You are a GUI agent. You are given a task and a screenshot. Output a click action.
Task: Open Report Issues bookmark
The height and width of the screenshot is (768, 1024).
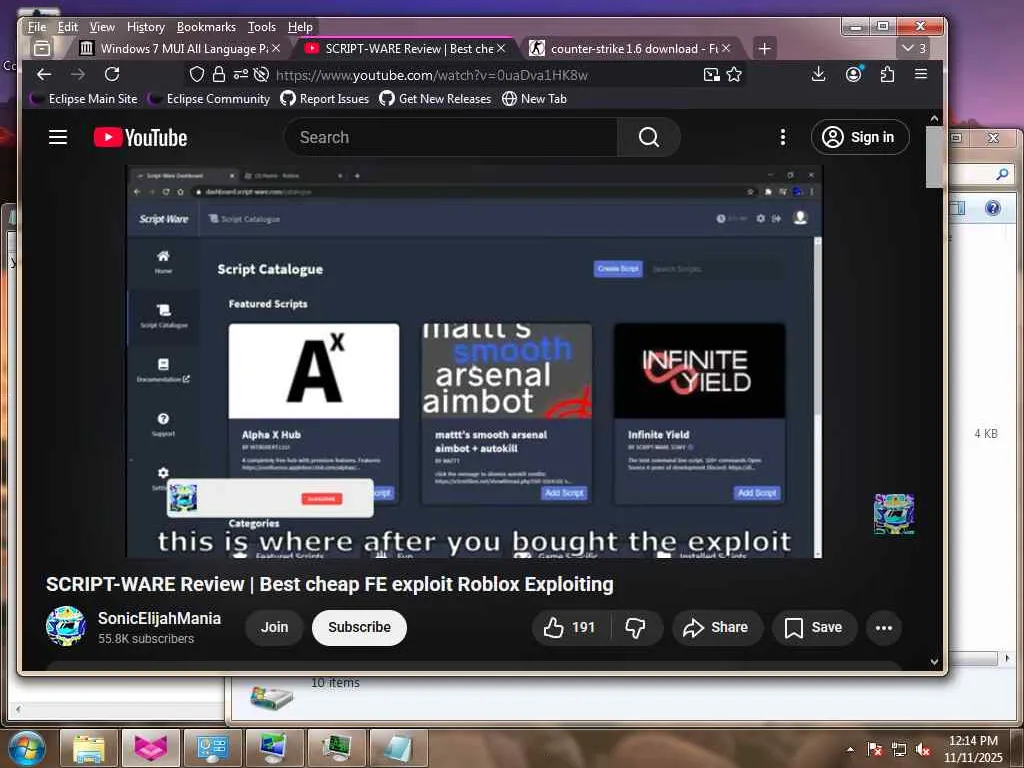coord(325,99)
